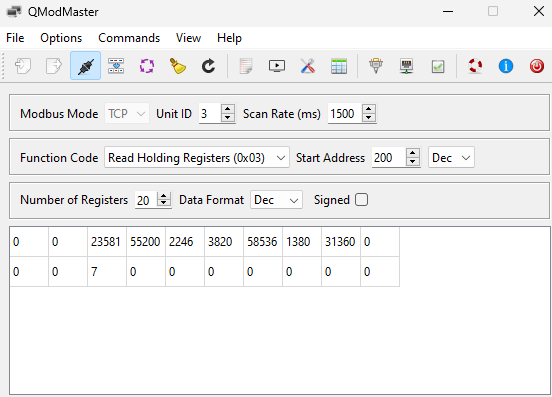Open the Start Address Dec base dropdown

pyautogui.click(x=451, y=157)
